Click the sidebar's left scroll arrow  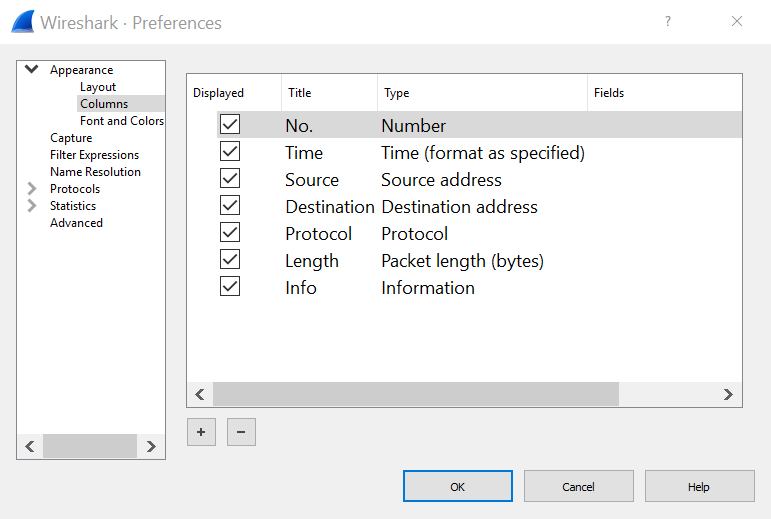click(30, 446)
